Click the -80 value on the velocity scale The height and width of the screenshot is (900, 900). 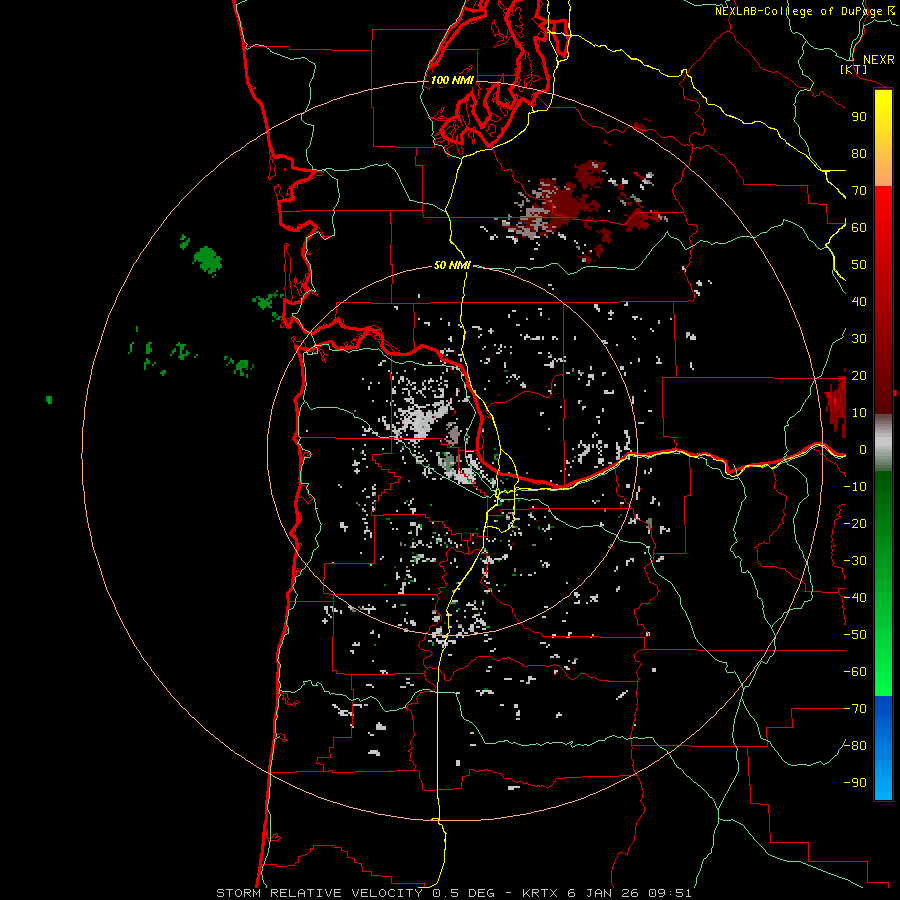[x=855, y=746]
